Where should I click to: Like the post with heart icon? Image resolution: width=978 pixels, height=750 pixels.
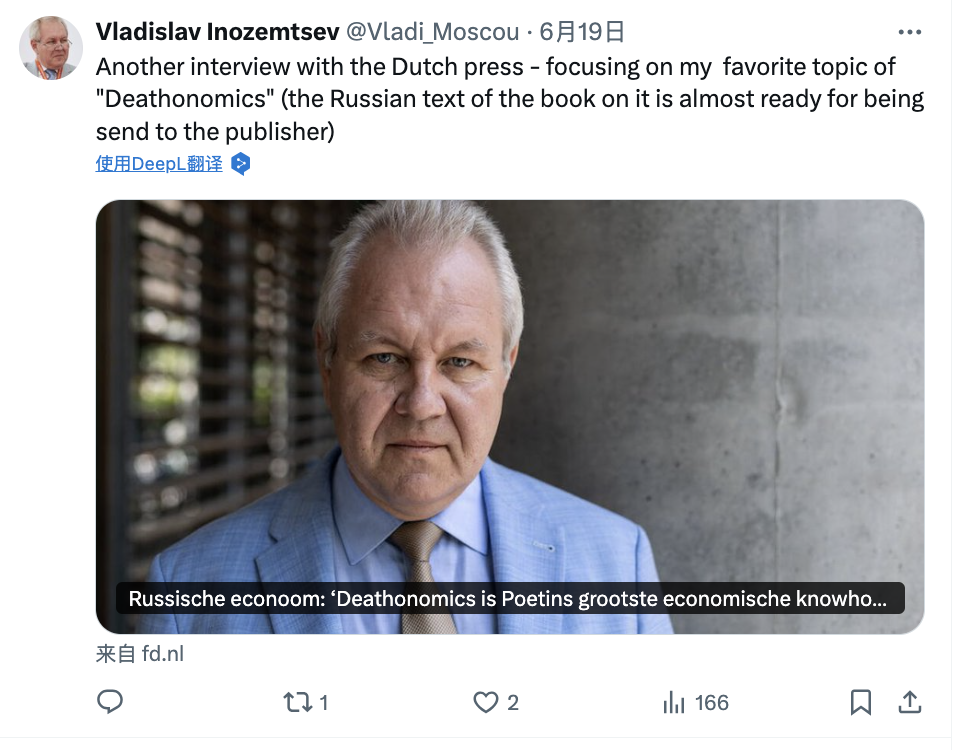485,702
